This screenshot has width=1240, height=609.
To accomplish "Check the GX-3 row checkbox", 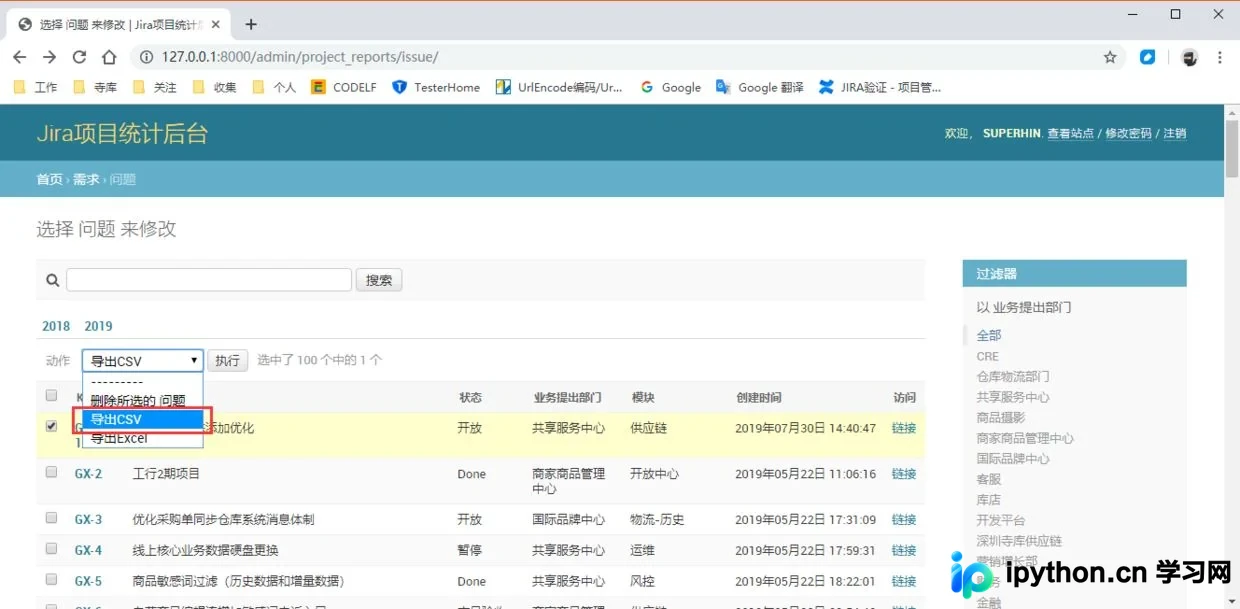I will 51,518.
